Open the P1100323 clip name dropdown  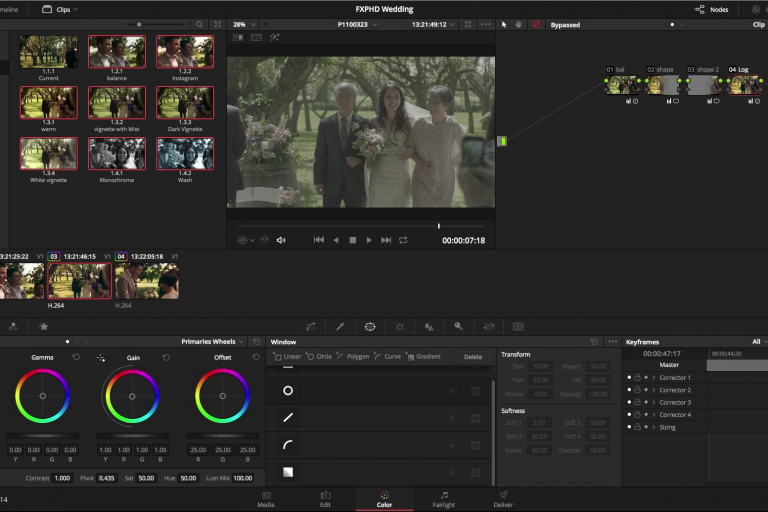358,24
